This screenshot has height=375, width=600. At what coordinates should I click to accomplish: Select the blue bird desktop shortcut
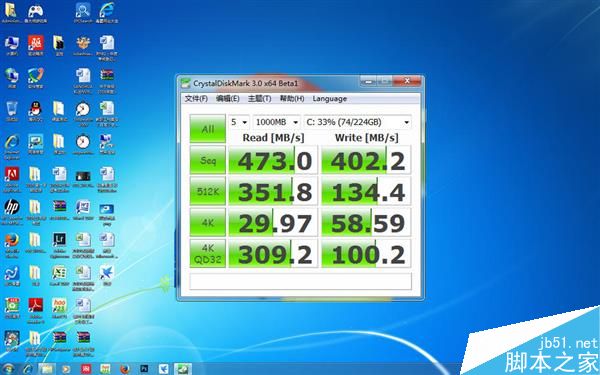click(x=107, y=276)
